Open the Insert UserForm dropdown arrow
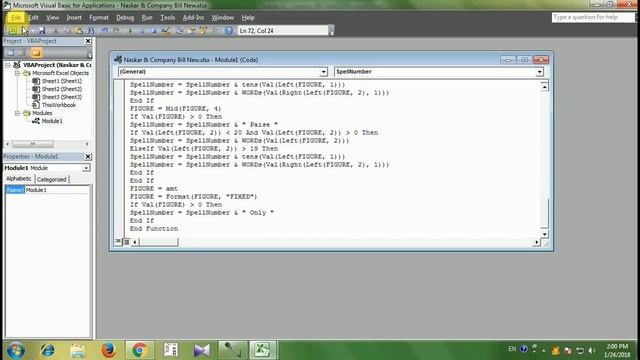The height and width of the screenshot is (360, 640). click(x=32, y=31)
